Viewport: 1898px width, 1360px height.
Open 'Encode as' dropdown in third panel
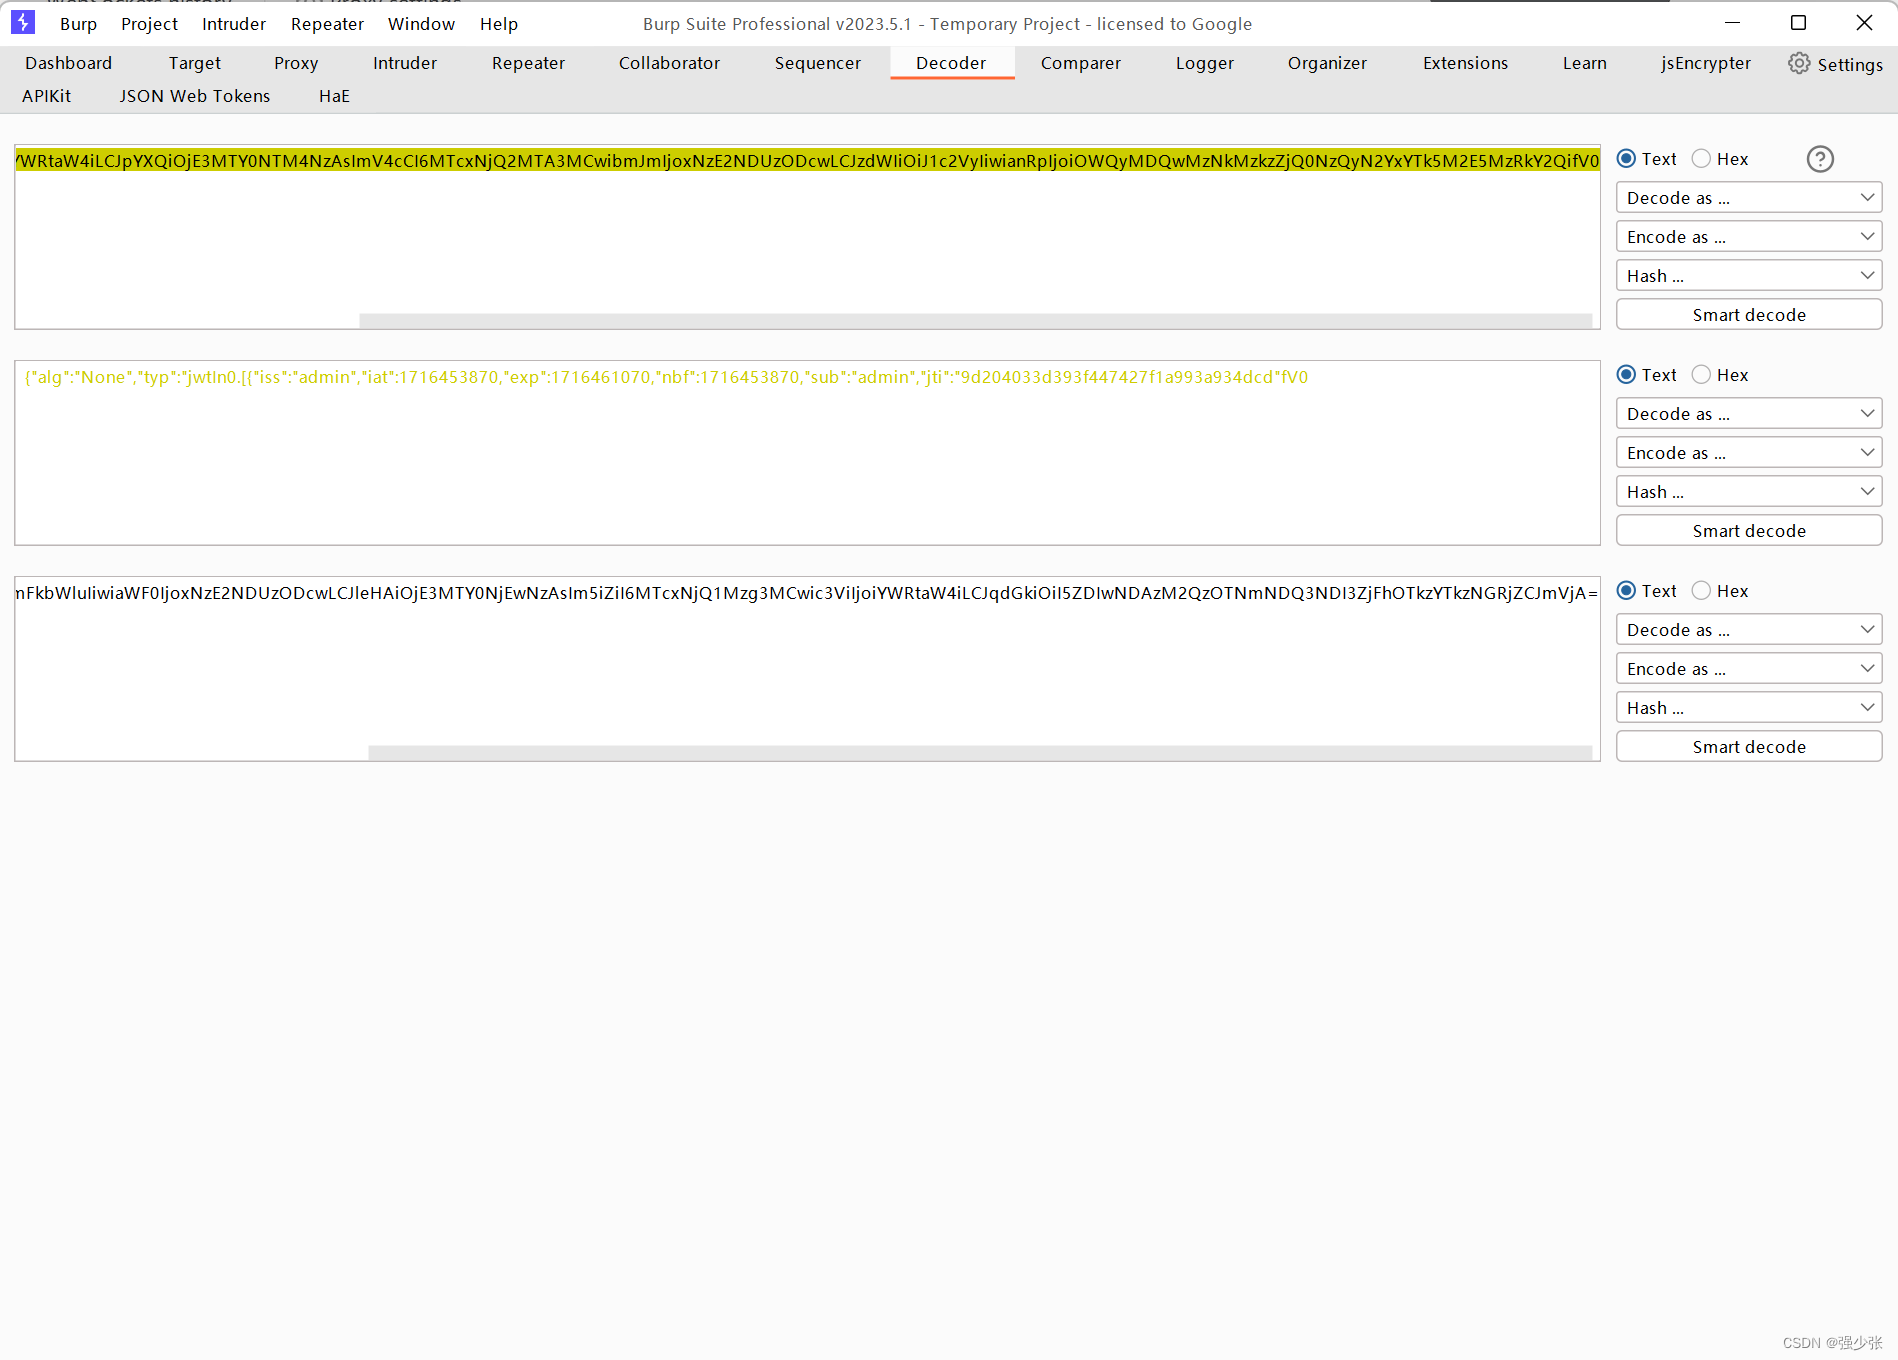tap(1749, 669)
